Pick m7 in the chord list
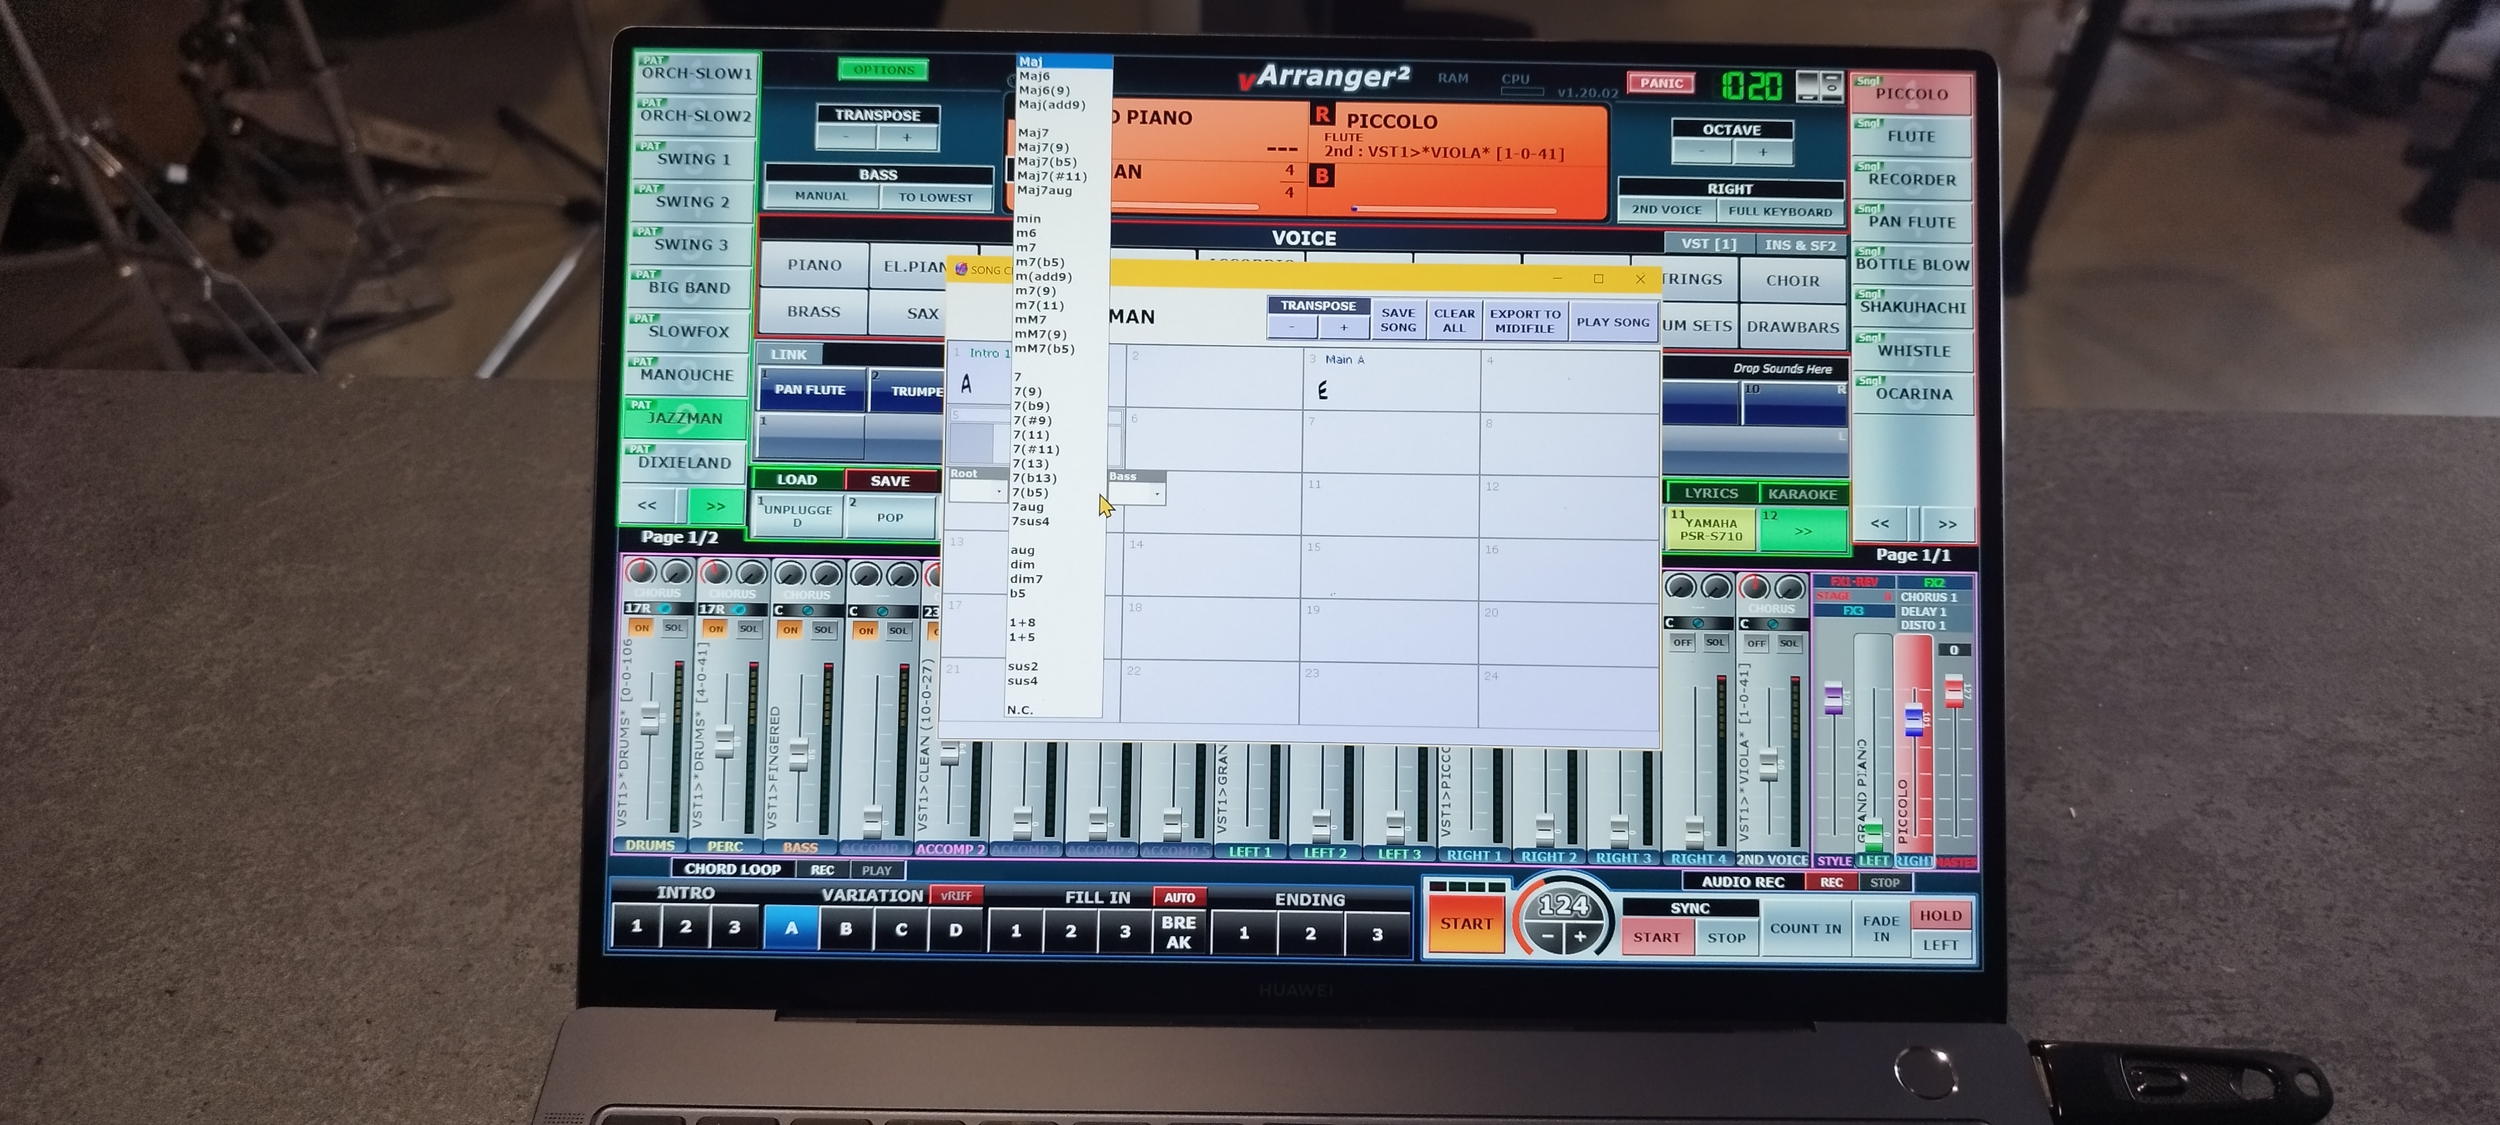Viewport: 2500px width, 1125px height. pyautogui.click(x=1026, y=247)
